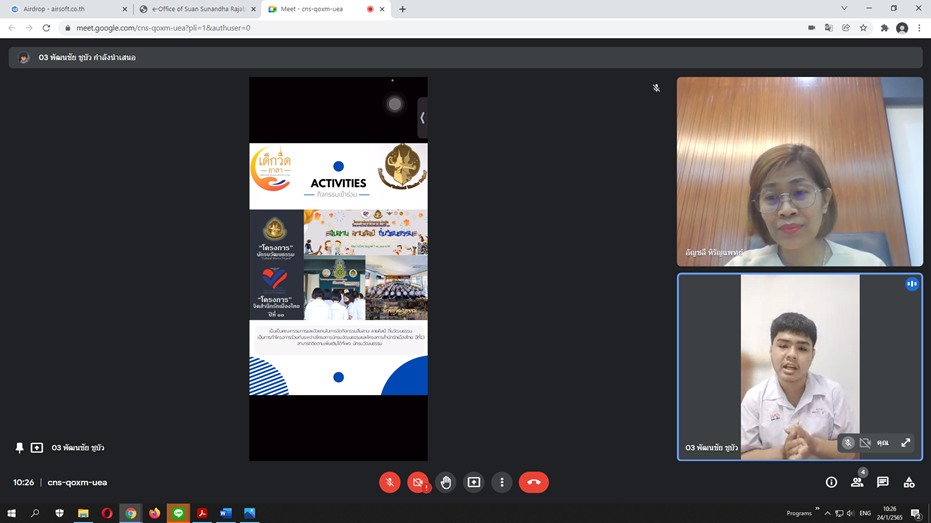
Task: Unpin the presentation using the pin icon
Action: 19,448
